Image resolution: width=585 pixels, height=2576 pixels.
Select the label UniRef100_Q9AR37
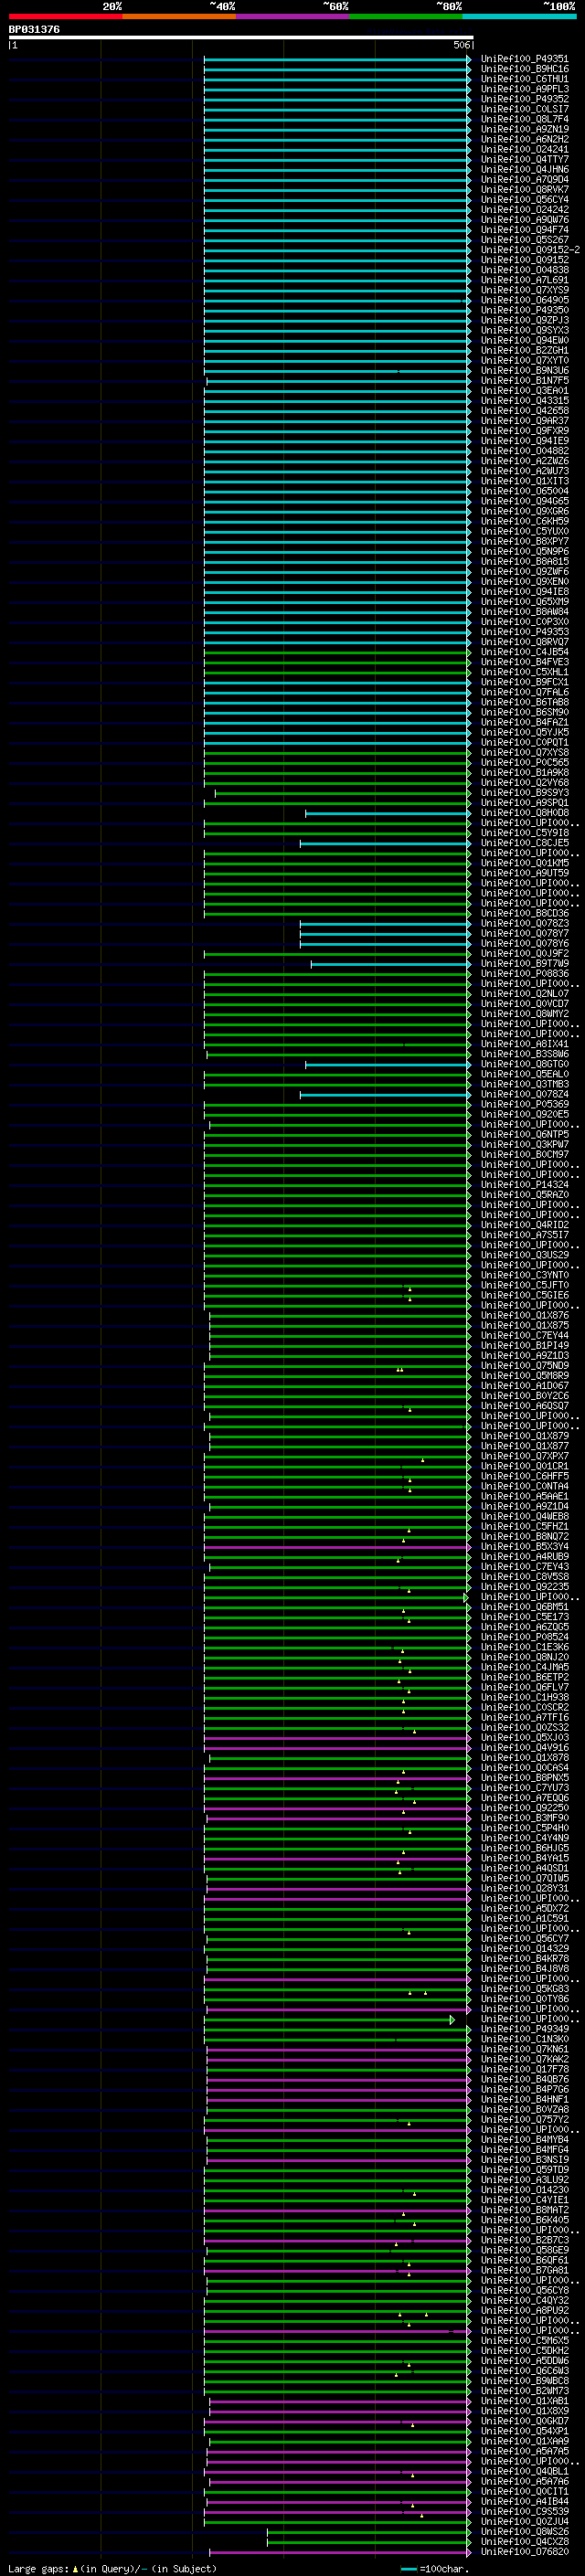pos(524,420)
